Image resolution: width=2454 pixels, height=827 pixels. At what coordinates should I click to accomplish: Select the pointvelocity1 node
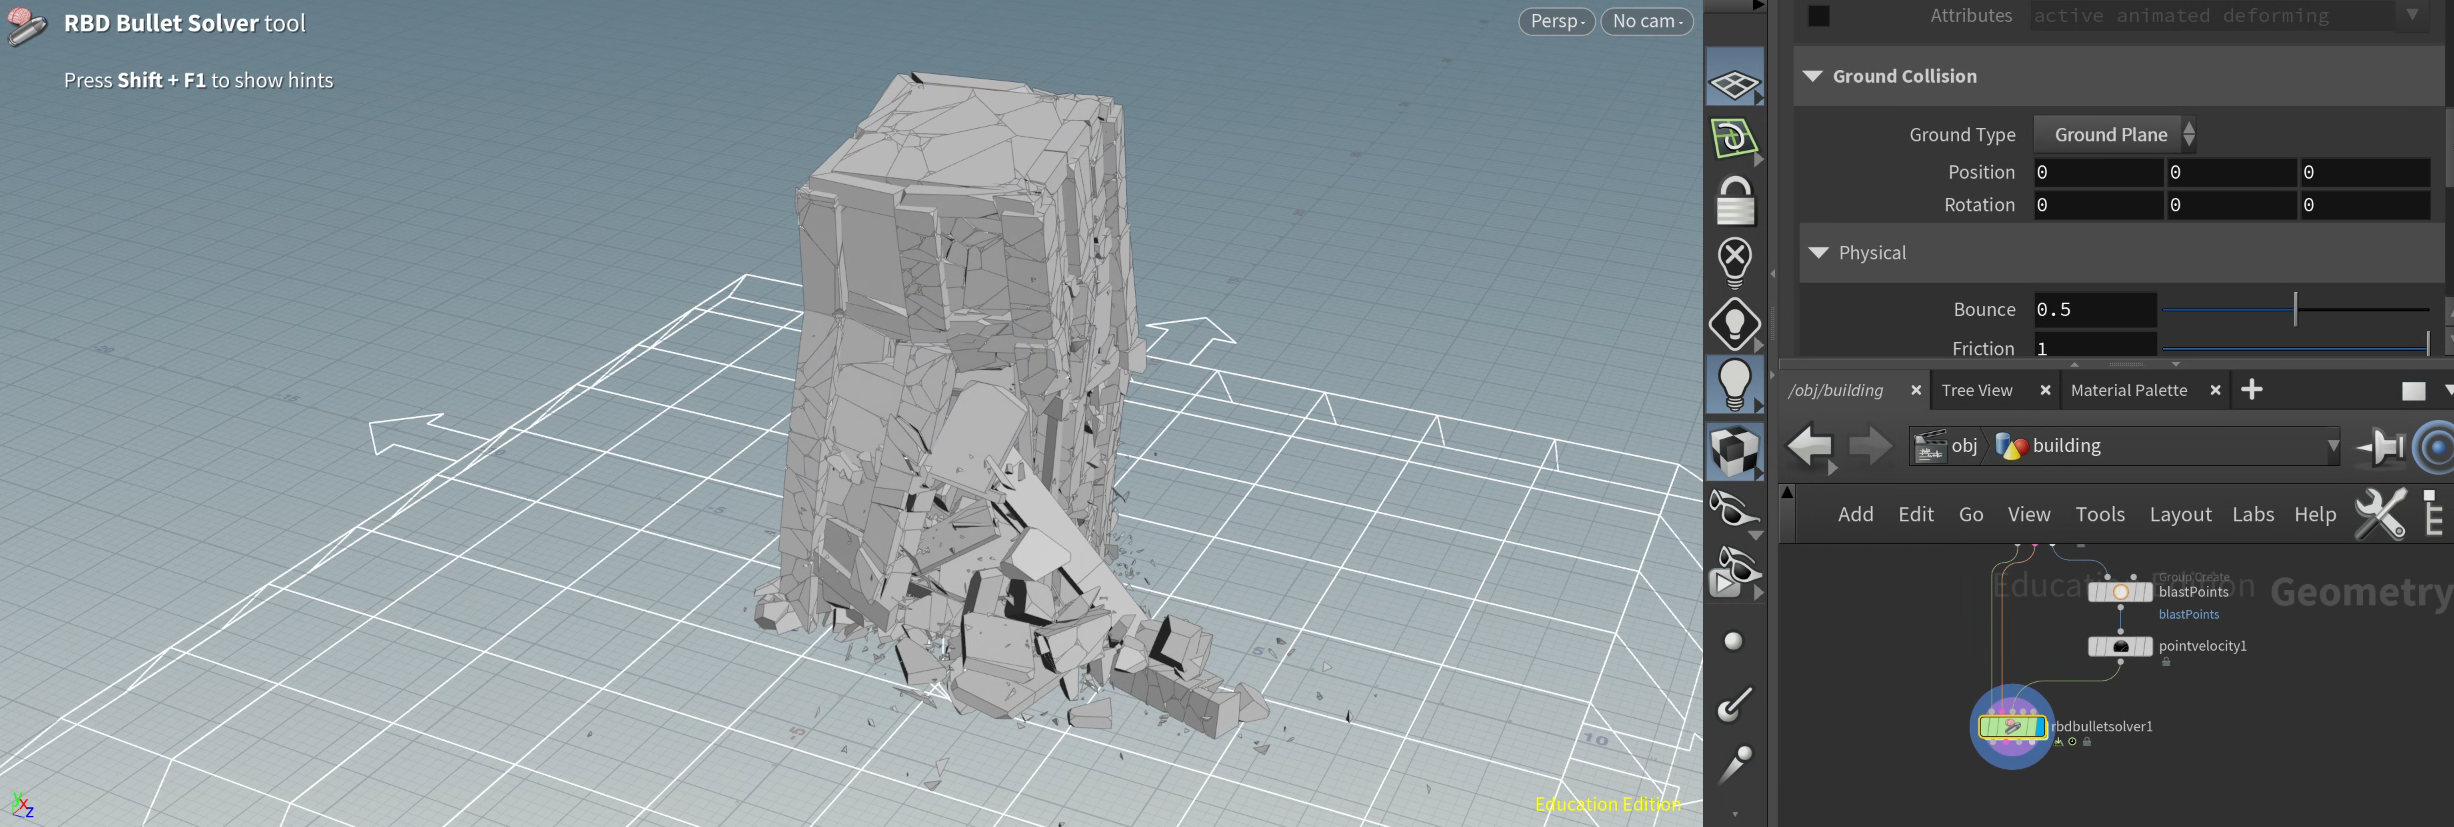point(2120,646)
